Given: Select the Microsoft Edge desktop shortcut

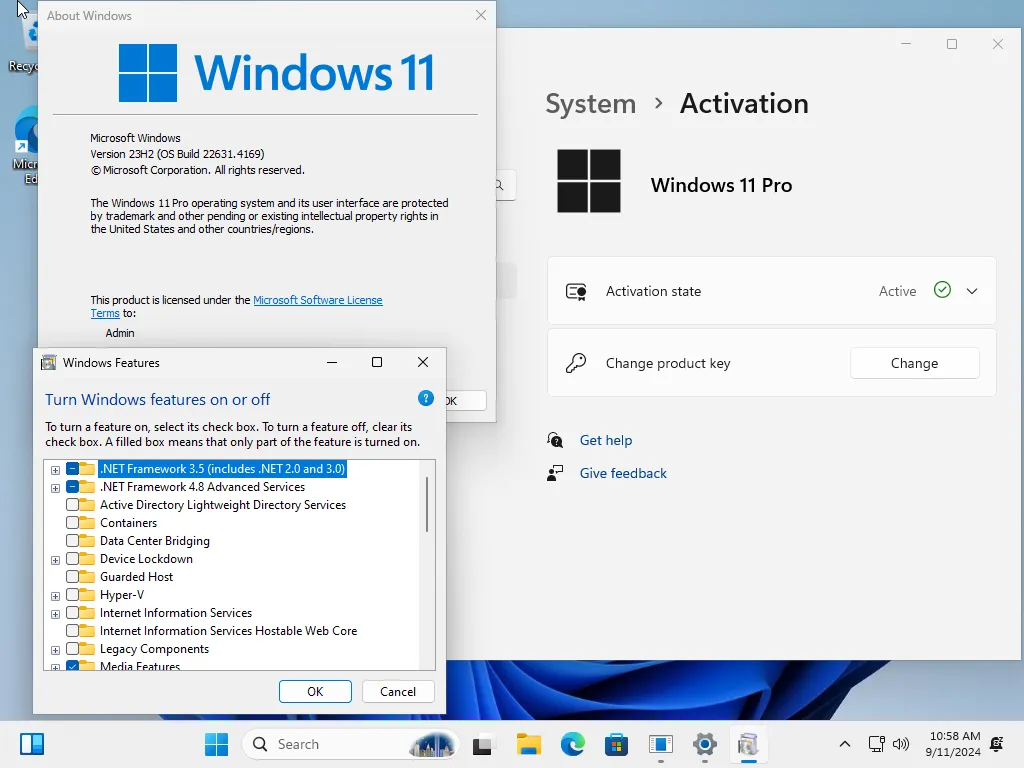Looking at the screenshot, I should tap(25, 147).
